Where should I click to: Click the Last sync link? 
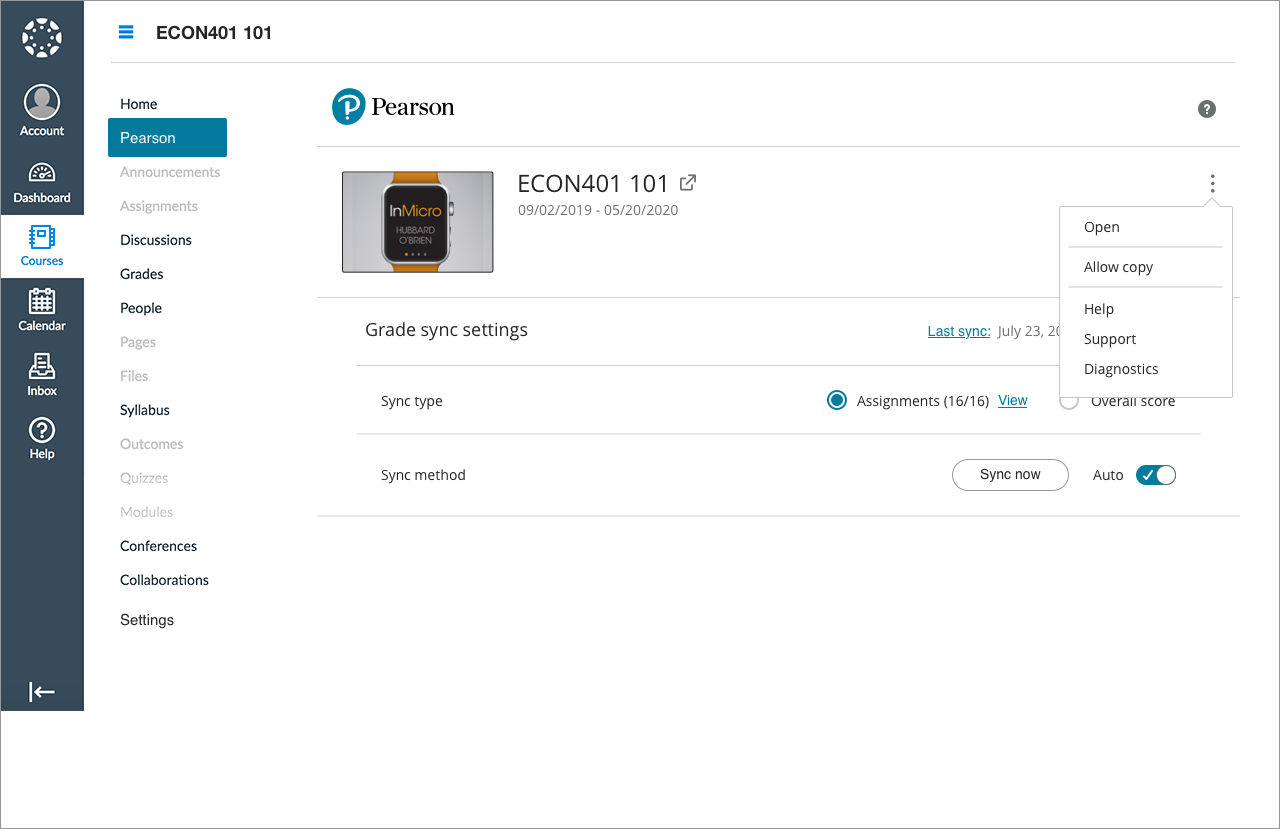(x=959, y=331)
